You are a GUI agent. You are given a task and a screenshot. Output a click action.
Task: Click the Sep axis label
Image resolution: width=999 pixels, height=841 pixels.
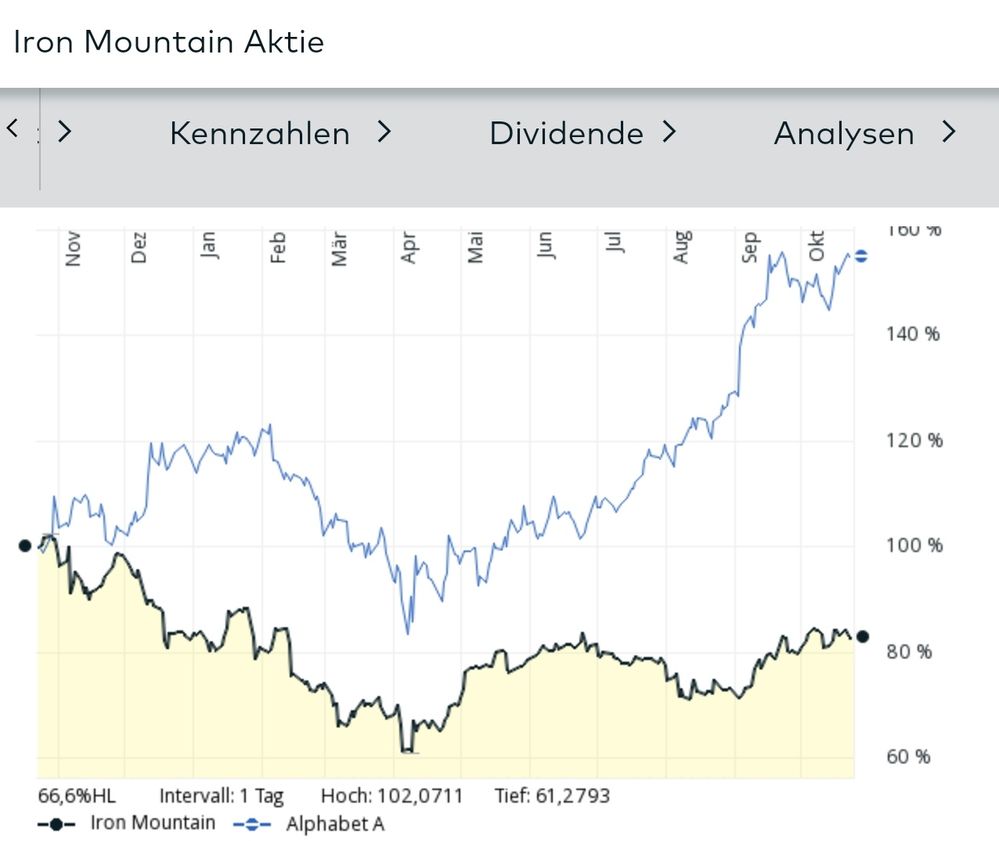click(x=750, y=247)
